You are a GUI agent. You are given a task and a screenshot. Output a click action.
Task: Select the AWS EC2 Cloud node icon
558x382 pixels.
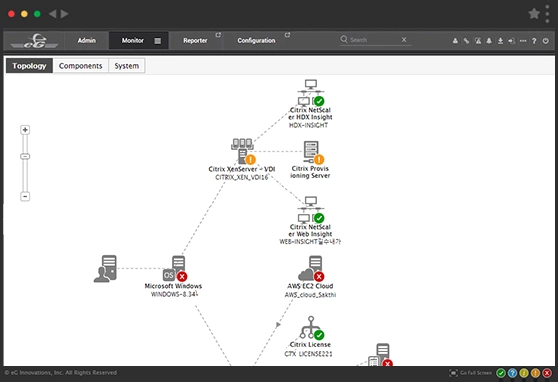(x=311, y=269)
